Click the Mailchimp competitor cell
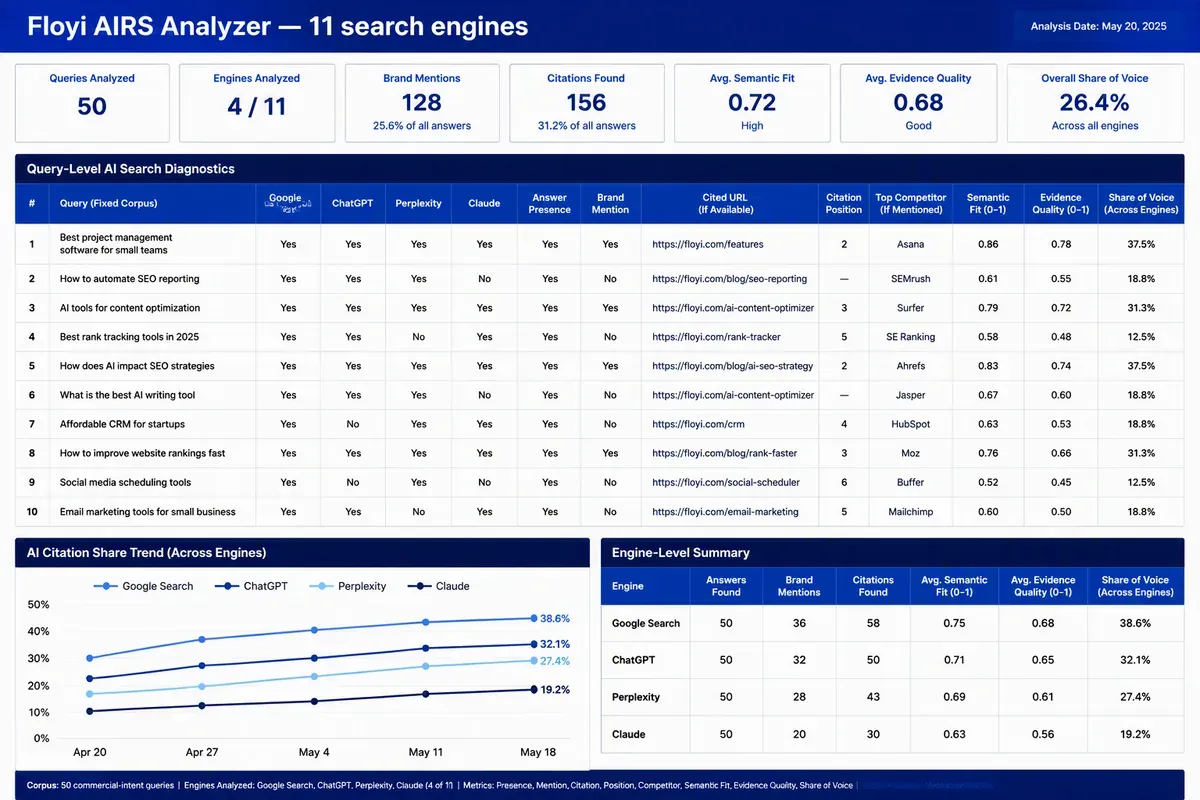This screenshot has height=800, width=1200. click(x=910, y=511)
